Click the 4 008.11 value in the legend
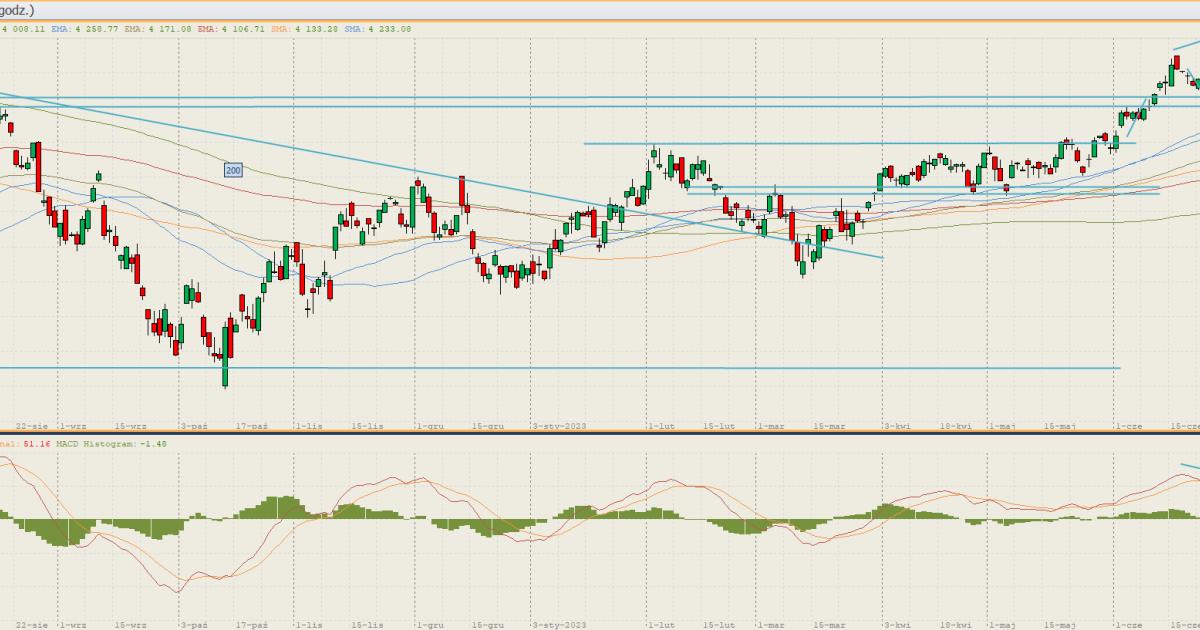 (x=24, y=29)
